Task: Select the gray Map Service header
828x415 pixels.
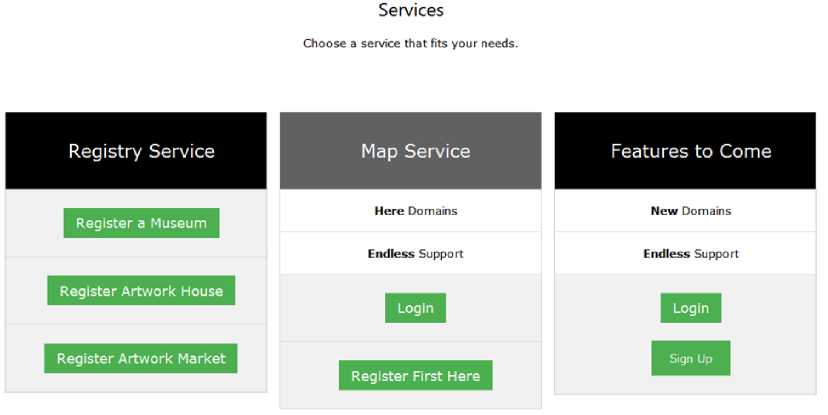Action: pos(415,151)
